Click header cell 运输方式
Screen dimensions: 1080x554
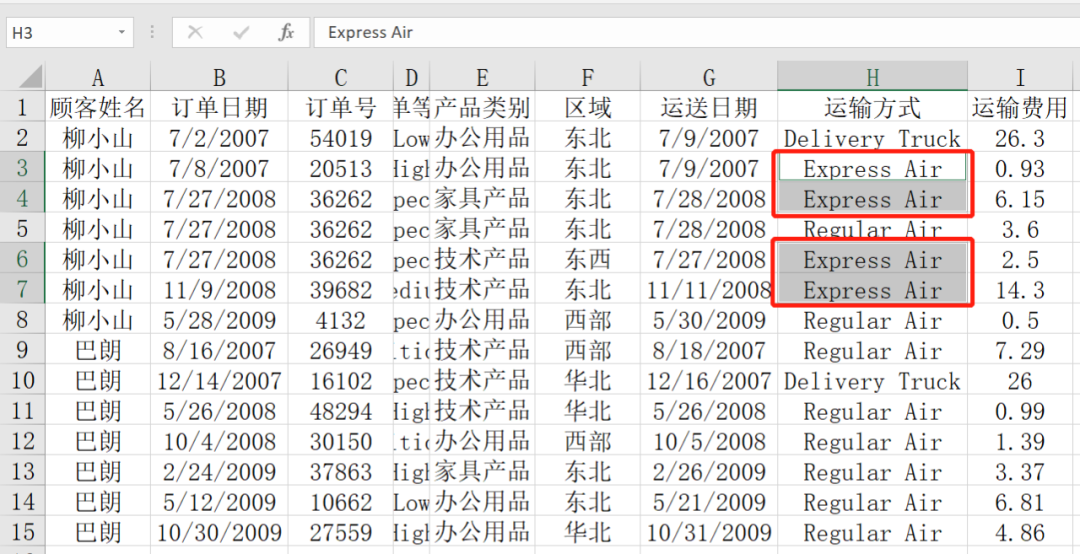click(x=873, y=107)
